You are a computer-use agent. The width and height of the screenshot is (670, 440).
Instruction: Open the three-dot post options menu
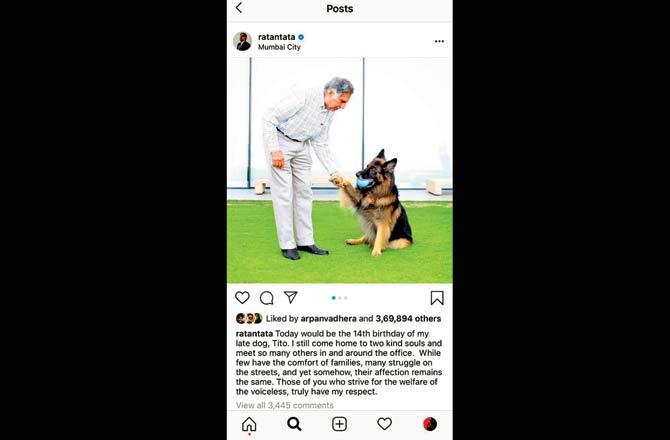point(439,41)
